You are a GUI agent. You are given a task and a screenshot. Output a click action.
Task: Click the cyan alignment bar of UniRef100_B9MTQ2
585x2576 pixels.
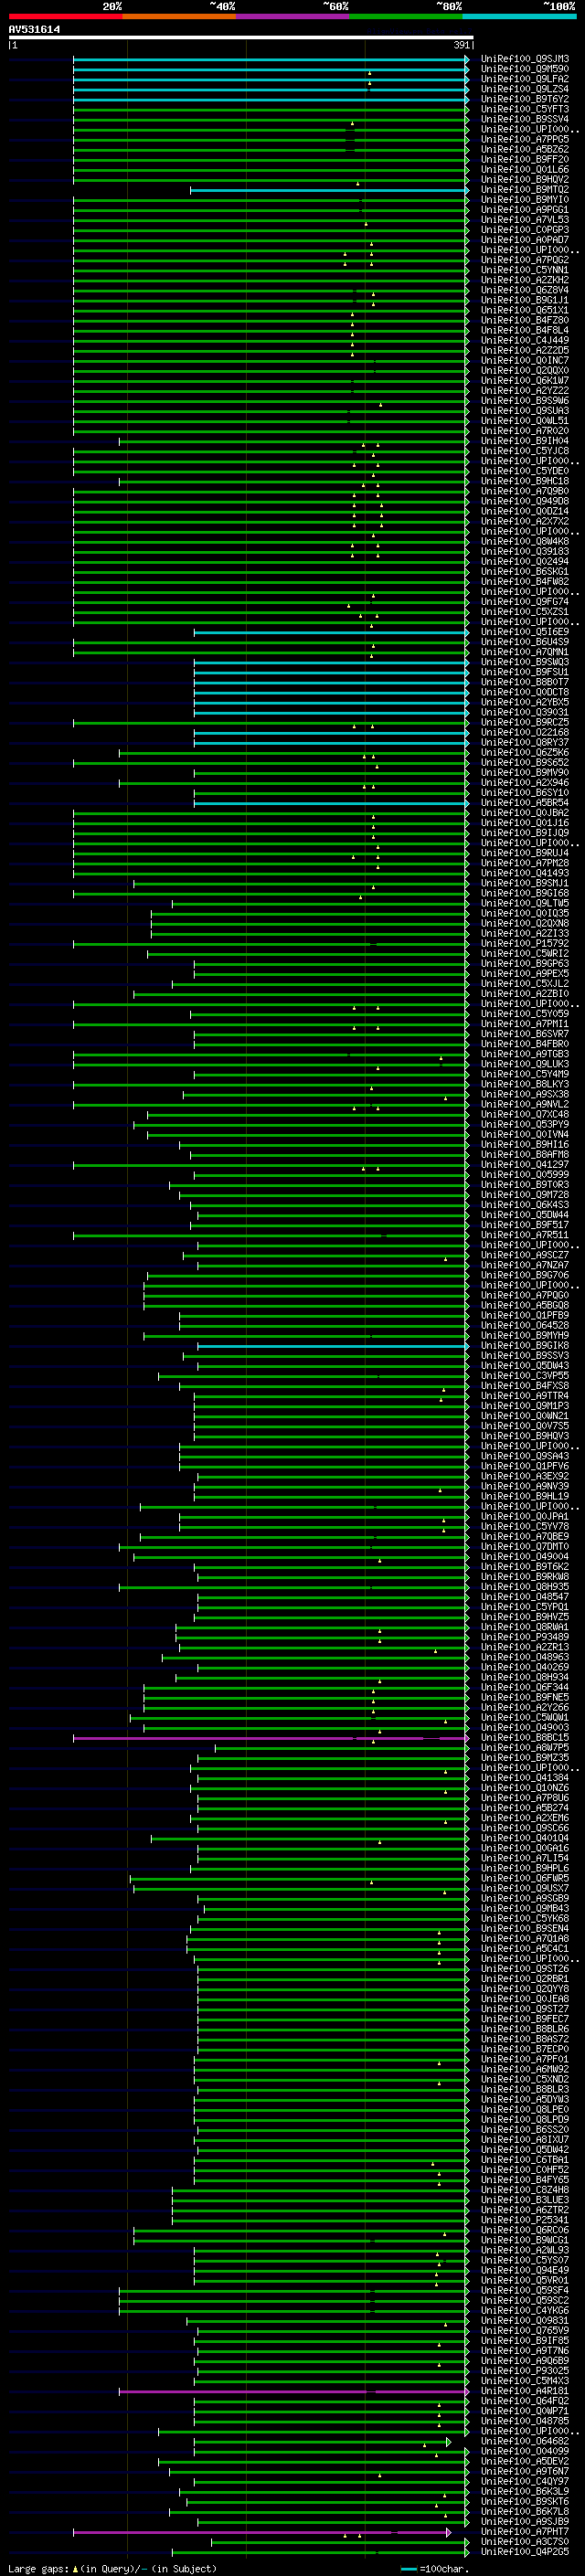329,190
